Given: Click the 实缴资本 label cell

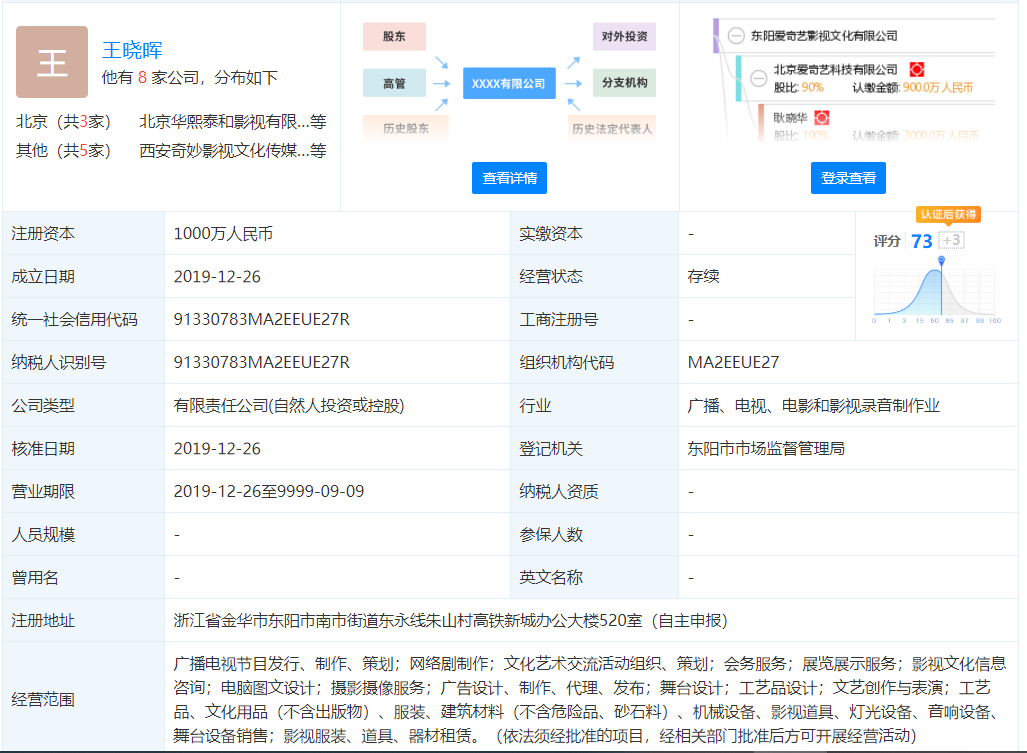Looking at the screenshot, I should pos(595,234).
